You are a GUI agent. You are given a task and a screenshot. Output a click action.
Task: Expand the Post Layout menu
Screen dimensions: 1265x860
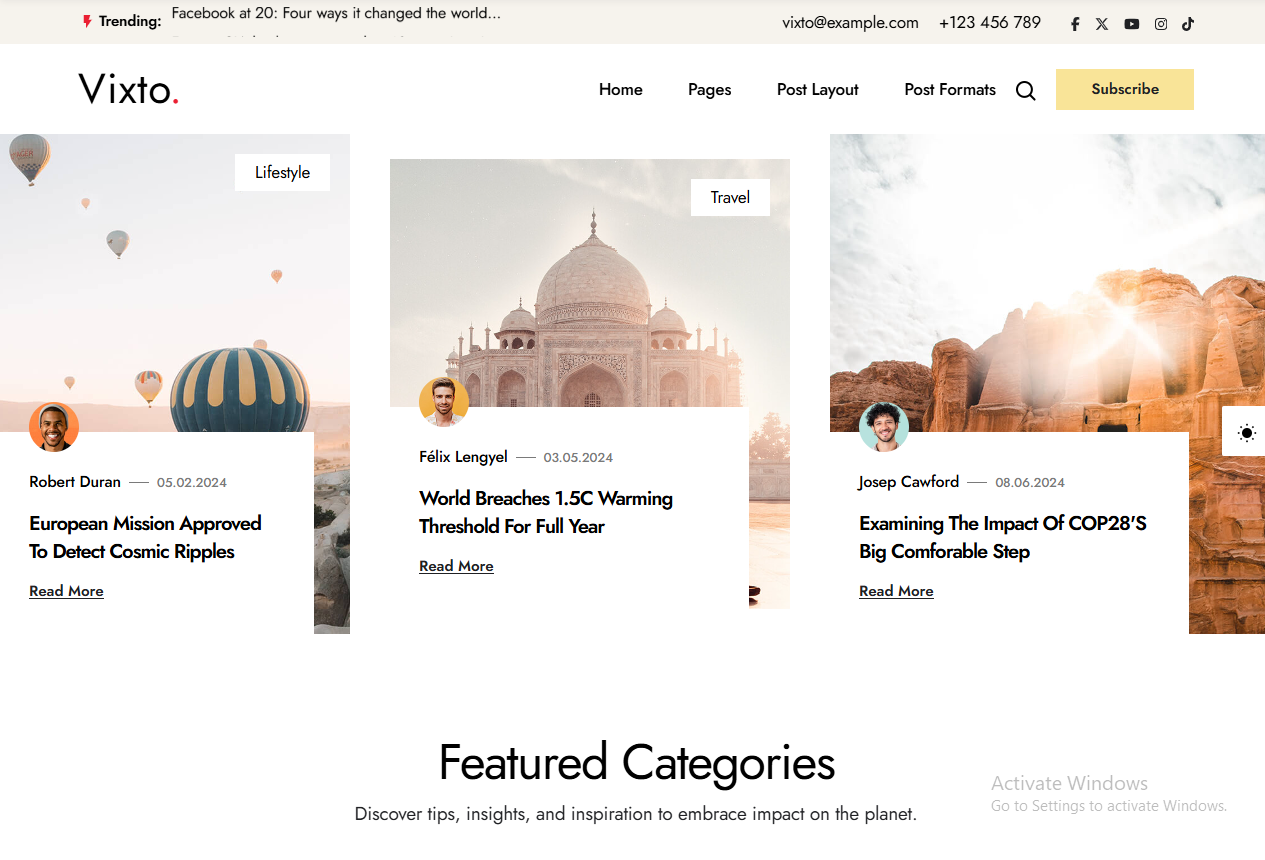point(818,89)
